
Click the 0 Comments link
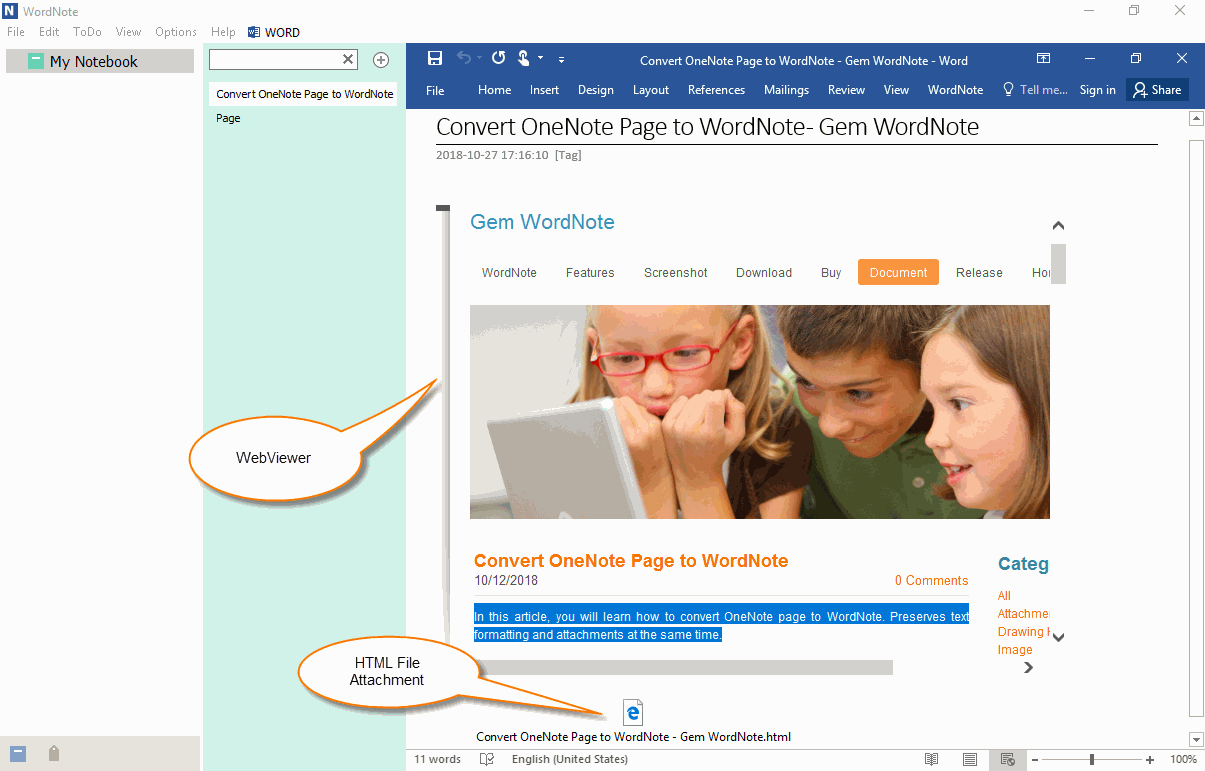click(x=931, y=580)
